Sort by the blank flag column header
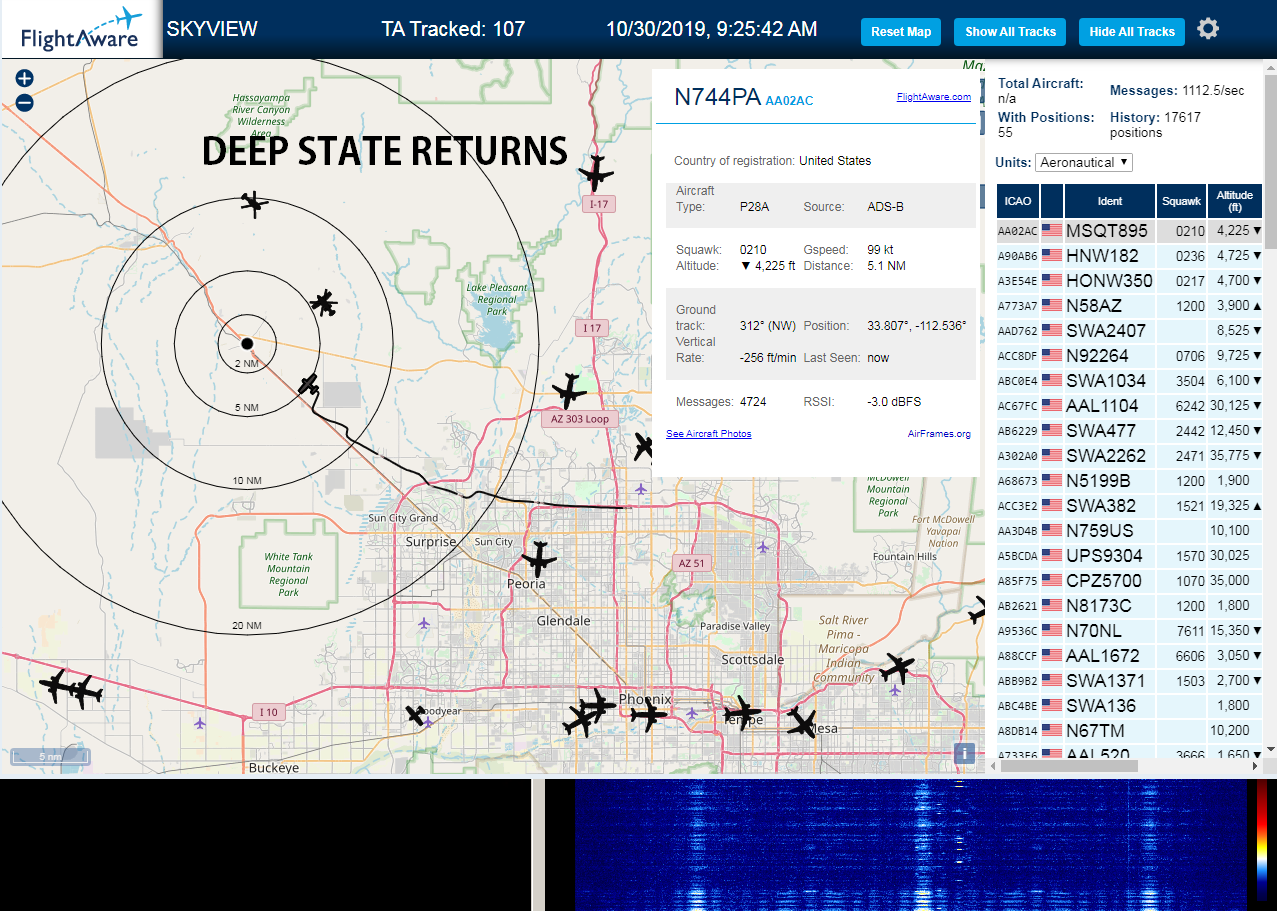 click(x=1051, y=201)
